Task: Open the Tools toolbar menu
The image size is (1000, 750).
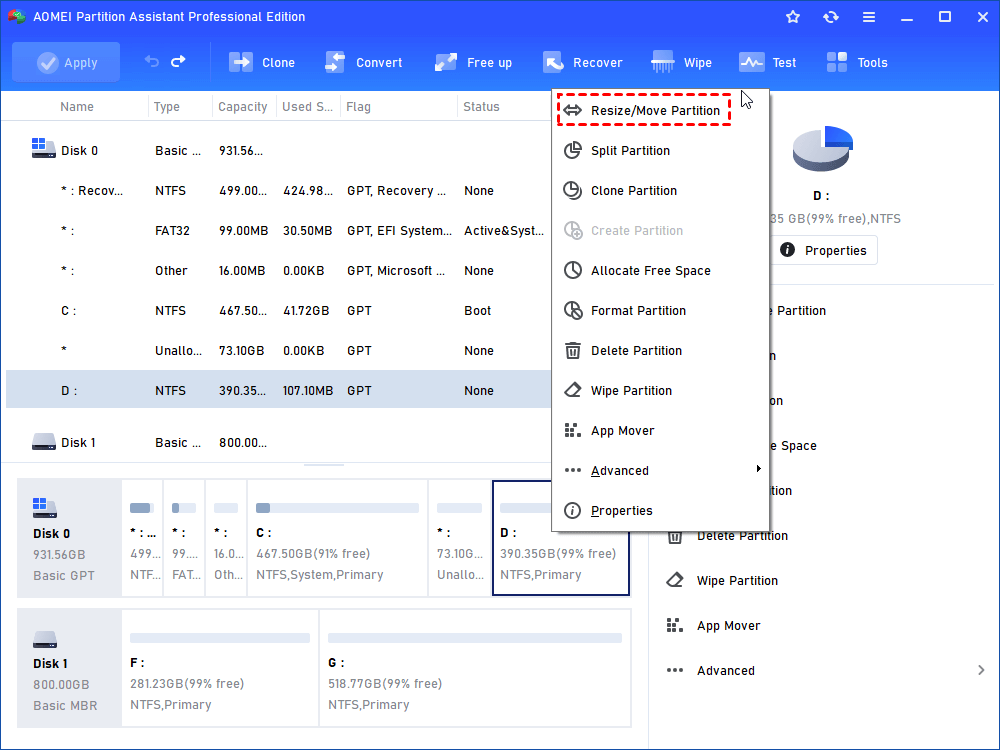Action: coord(857,62)
